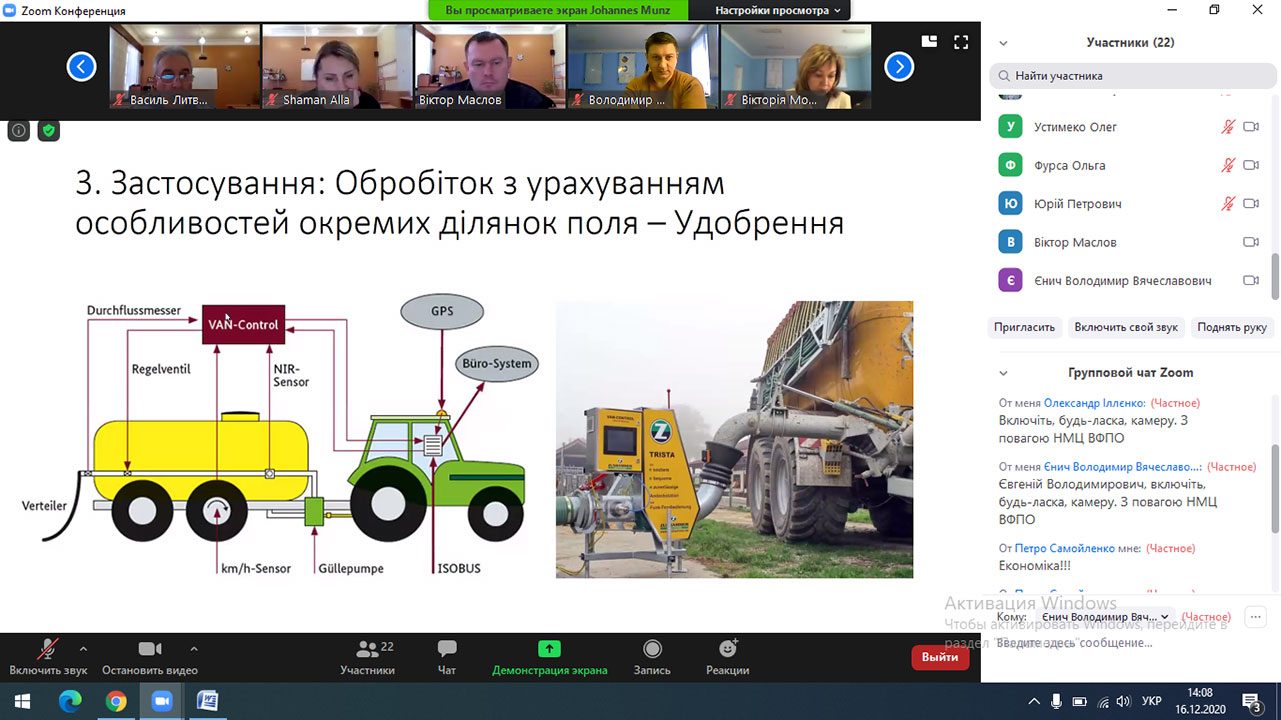Open chat more options ellipsis button
This screenshot has height=720, width=1281.
[x=1257, y=617]
